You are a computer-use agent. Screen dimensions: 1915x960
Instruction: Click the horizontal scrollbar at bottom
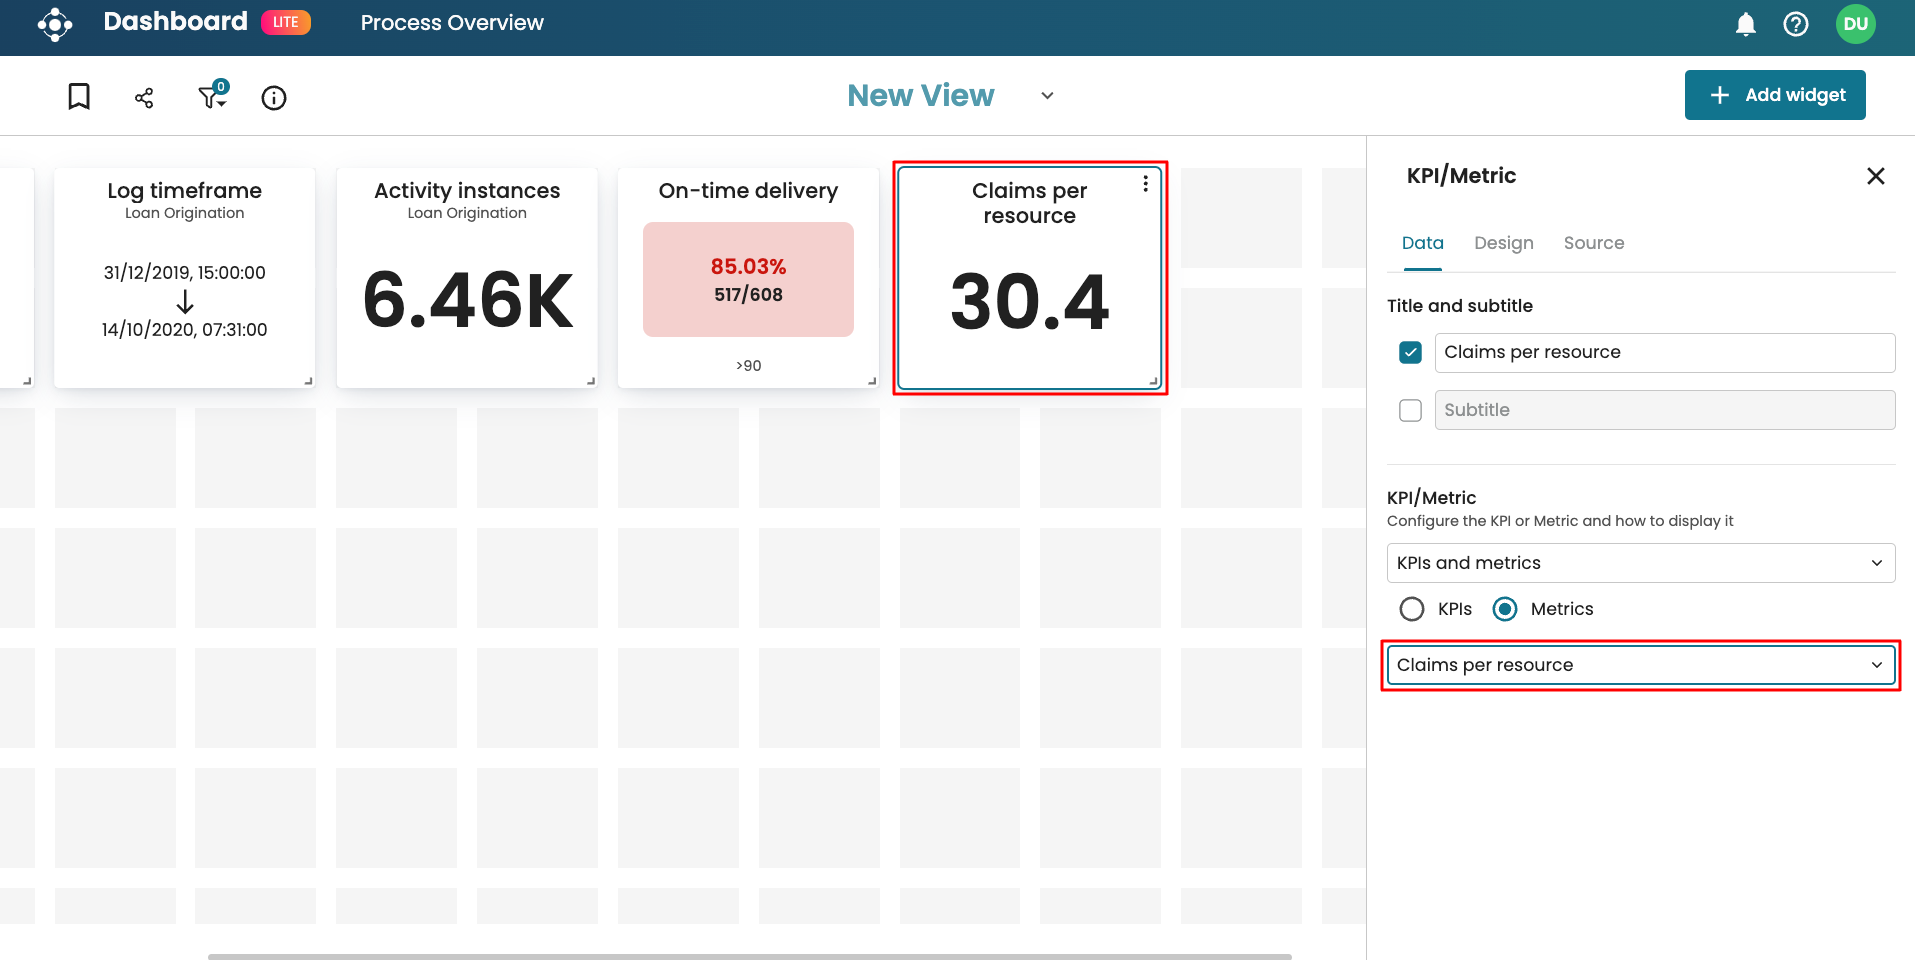[x=749, y=956]
